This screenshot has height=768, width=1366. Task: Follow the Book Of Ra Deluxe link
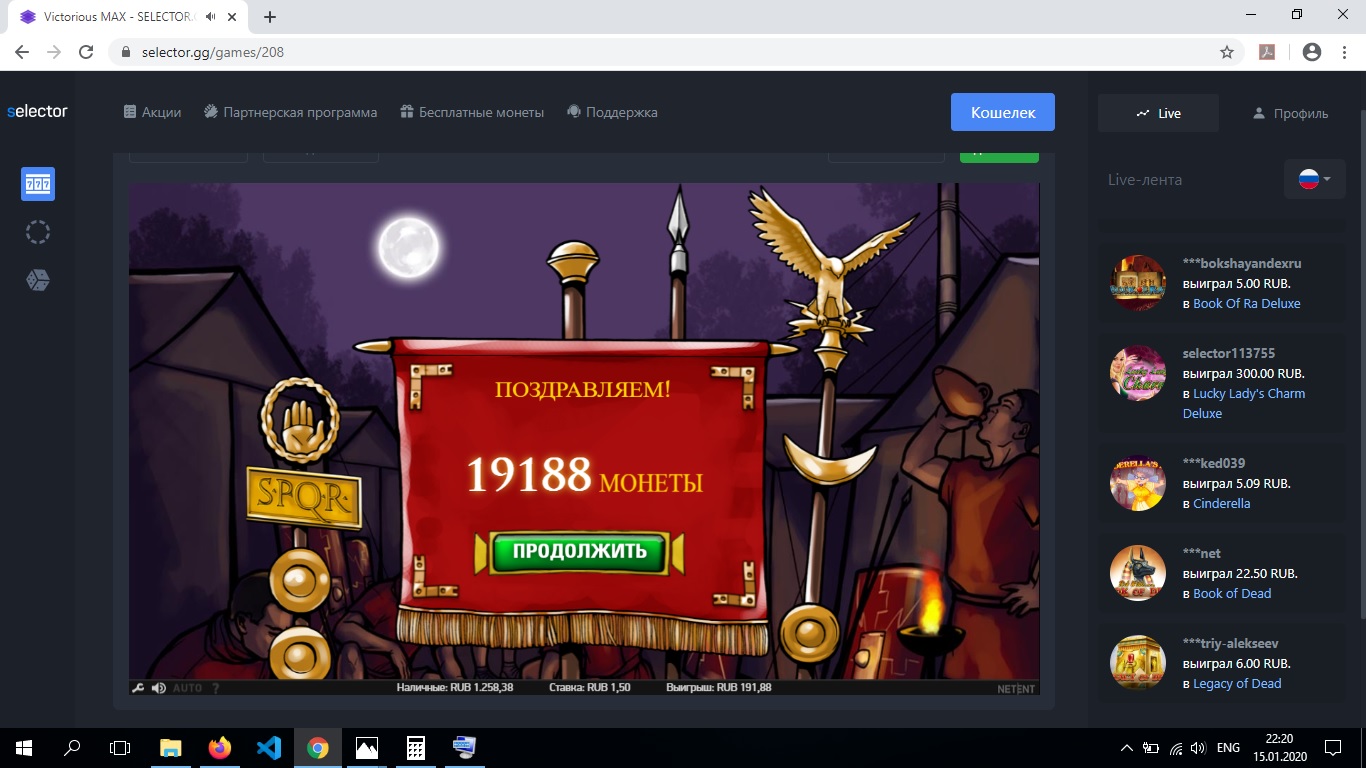point(1247,303)
